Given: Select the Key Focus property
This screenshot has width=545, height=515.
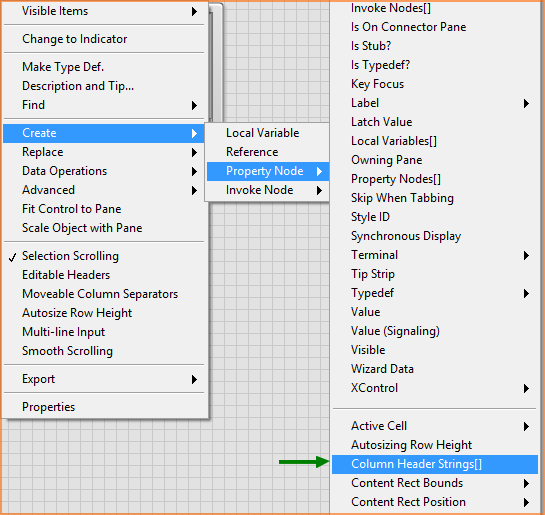Looking at the screenshot, I should (435, 84).
